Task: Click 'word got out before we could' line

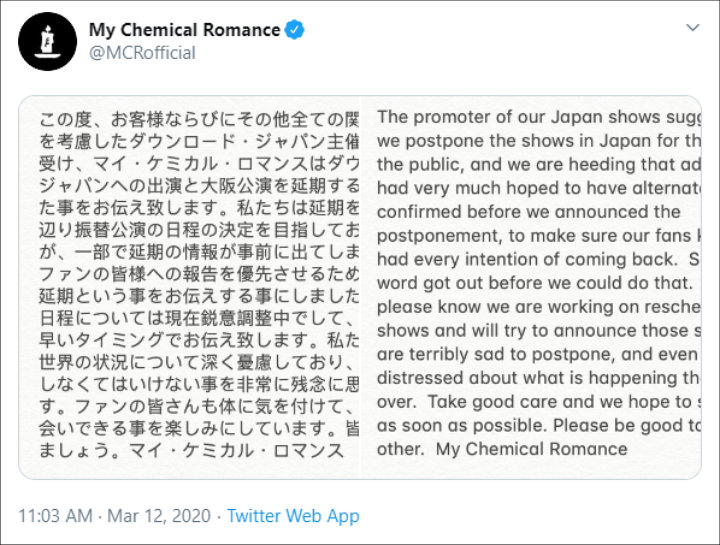Action: click(534, 283)
